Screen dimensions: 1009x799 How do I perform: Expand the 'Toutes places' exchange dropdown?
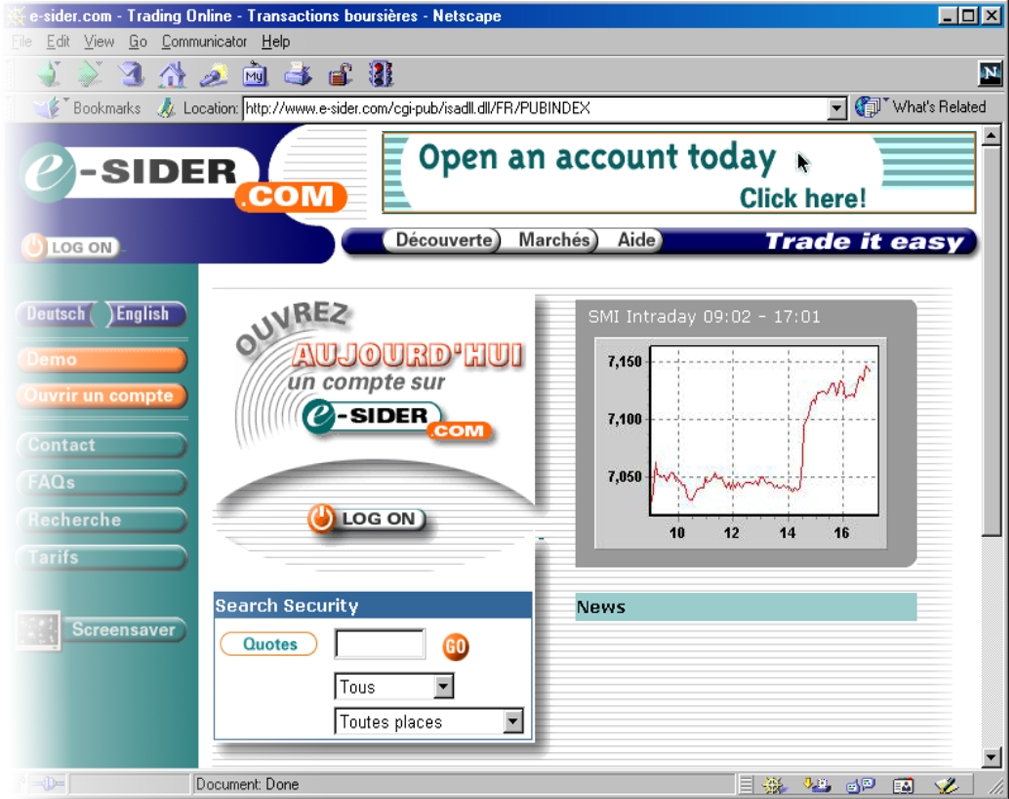click(513, 721)
